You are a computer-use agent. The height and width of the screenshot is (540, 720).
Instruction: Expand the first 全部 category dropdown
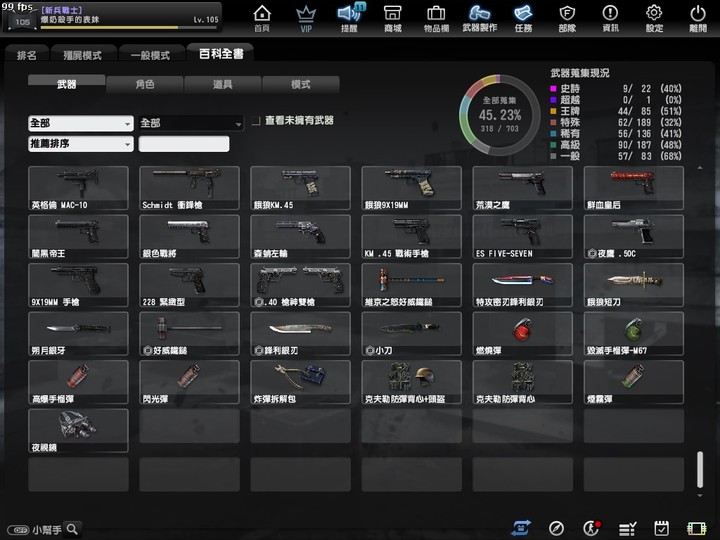click(81, 124)
